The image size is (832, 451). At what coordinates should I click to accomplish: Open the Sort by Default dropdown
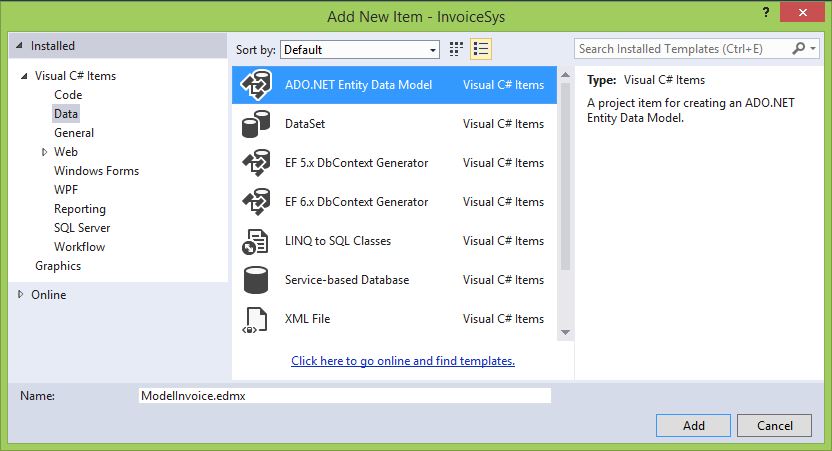(x=360, y=50)
